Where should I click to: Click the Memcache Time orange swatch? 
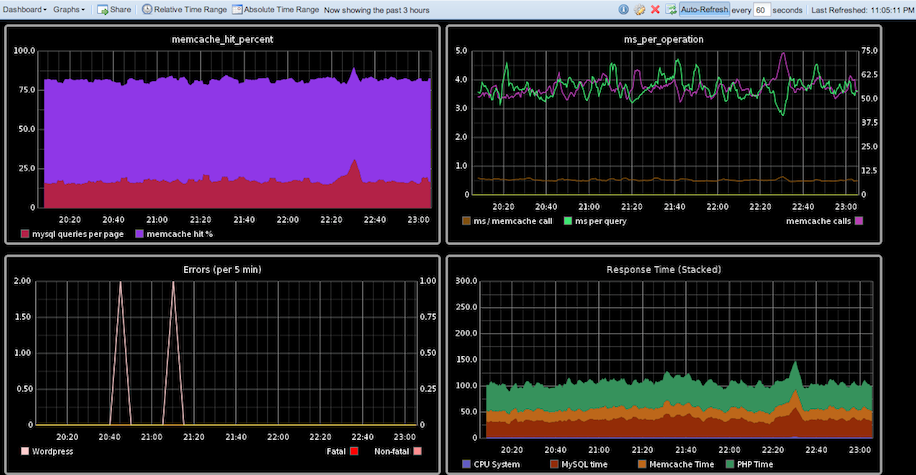(x=642, y=464)
